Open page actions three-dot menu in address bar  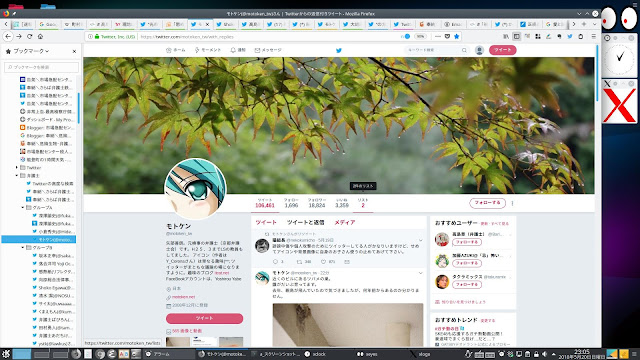click(438, 36)
